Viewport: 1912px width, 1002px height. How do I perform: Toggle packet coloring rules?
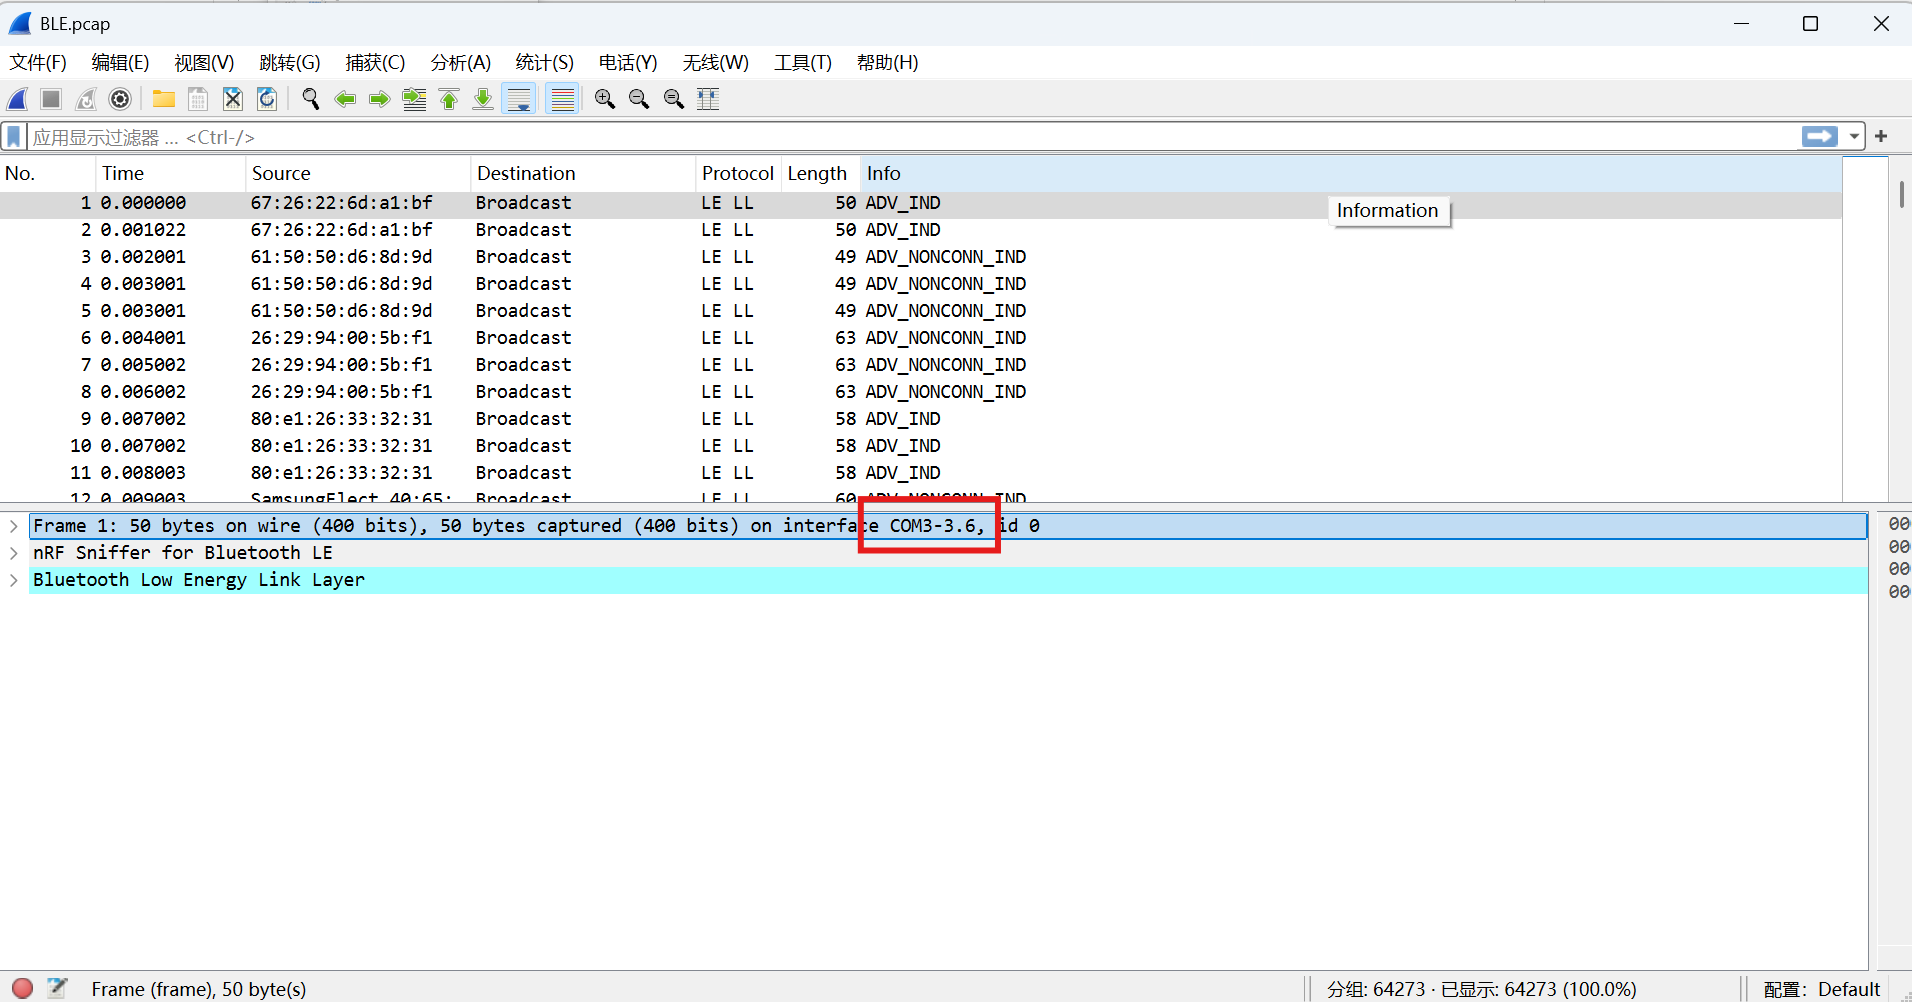coord(563,99)
